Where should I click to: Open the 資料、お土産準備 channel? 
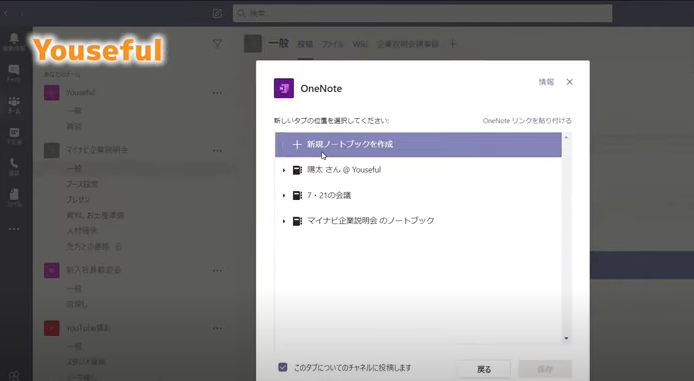click(x=95, y=215)
